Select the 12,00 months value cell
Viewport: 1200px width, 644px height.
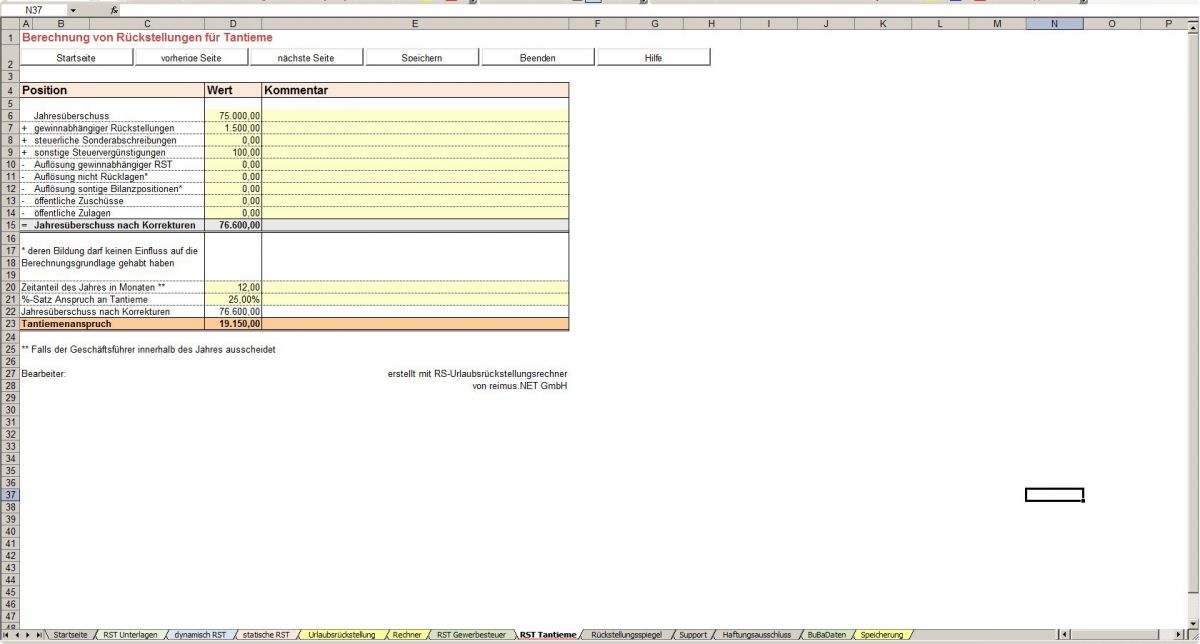233,286
